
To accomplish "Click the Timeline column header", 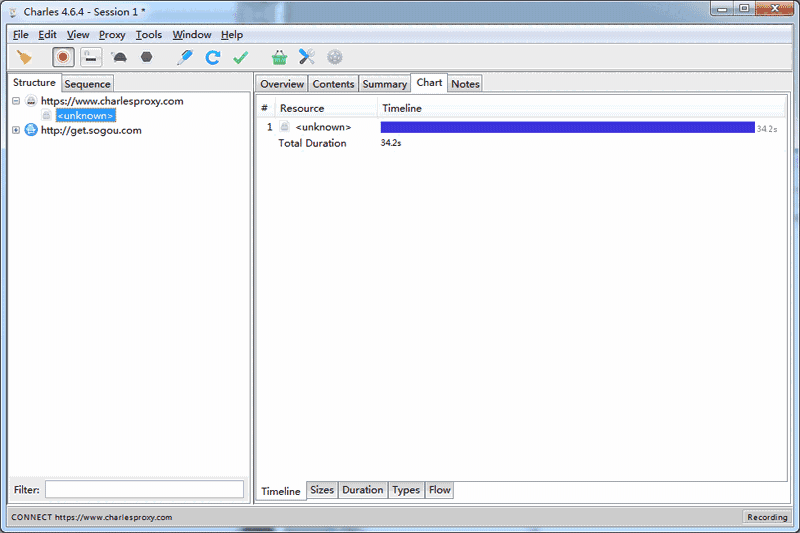I will (x=581, y=108).
